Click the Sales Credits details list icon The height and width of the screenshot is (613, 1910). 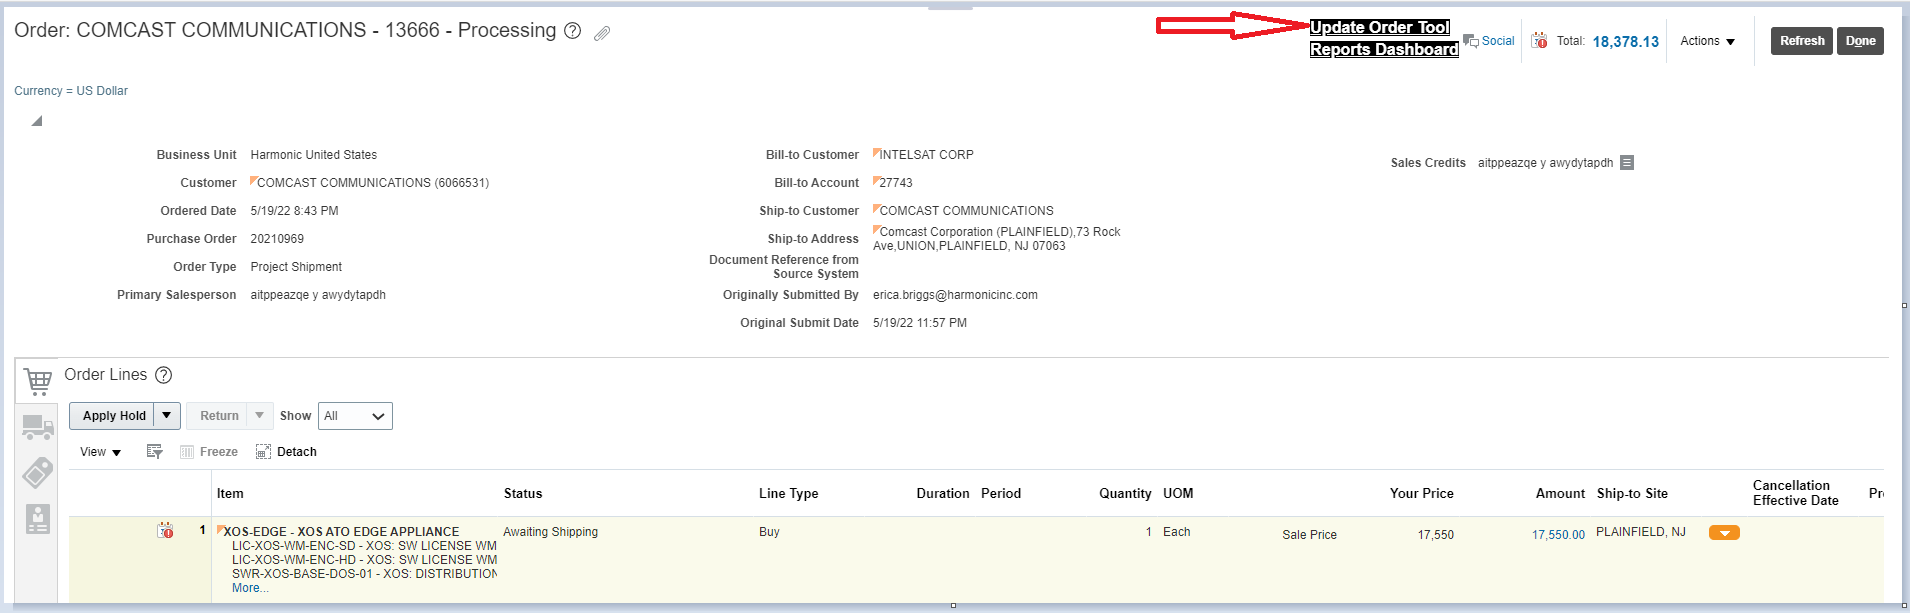click(1627, 163)
